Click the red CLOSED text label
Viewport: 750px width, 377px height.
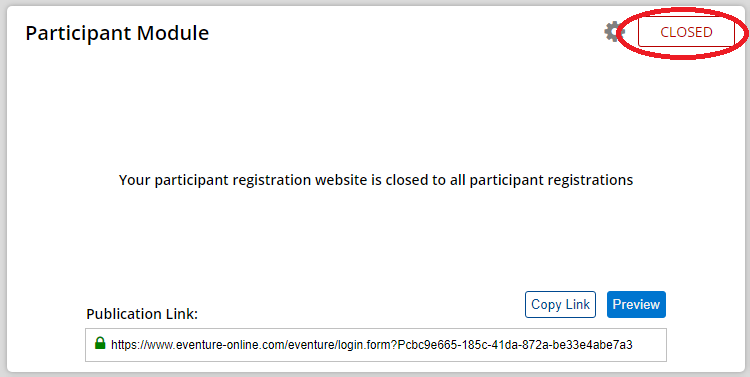[x=686, y=32]
